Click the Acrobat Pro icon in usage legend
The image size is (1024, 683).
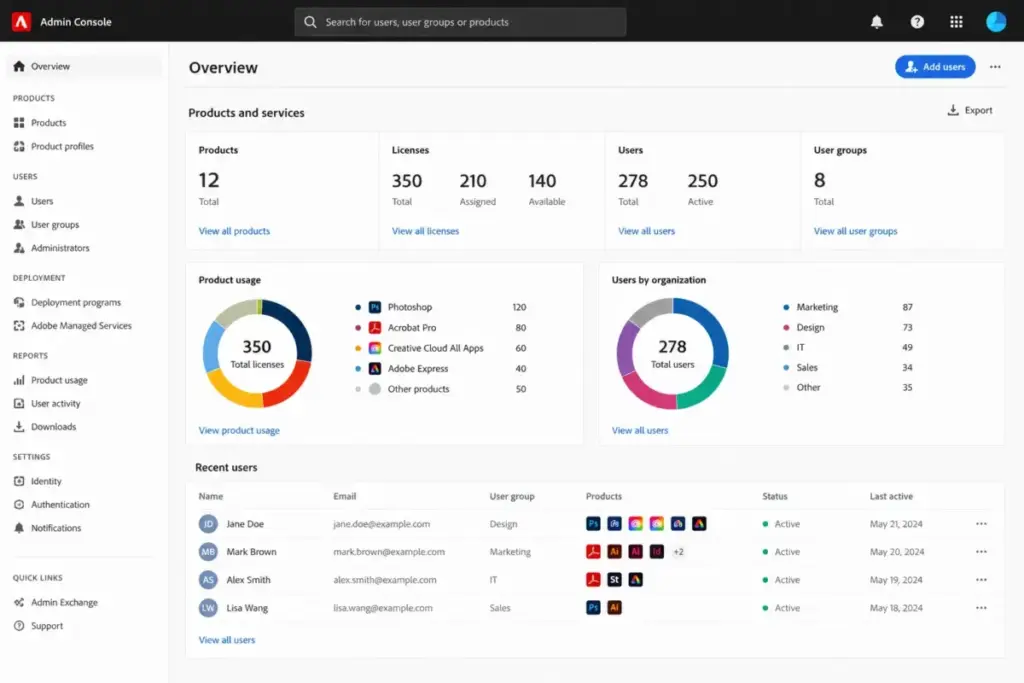point(375,328)
